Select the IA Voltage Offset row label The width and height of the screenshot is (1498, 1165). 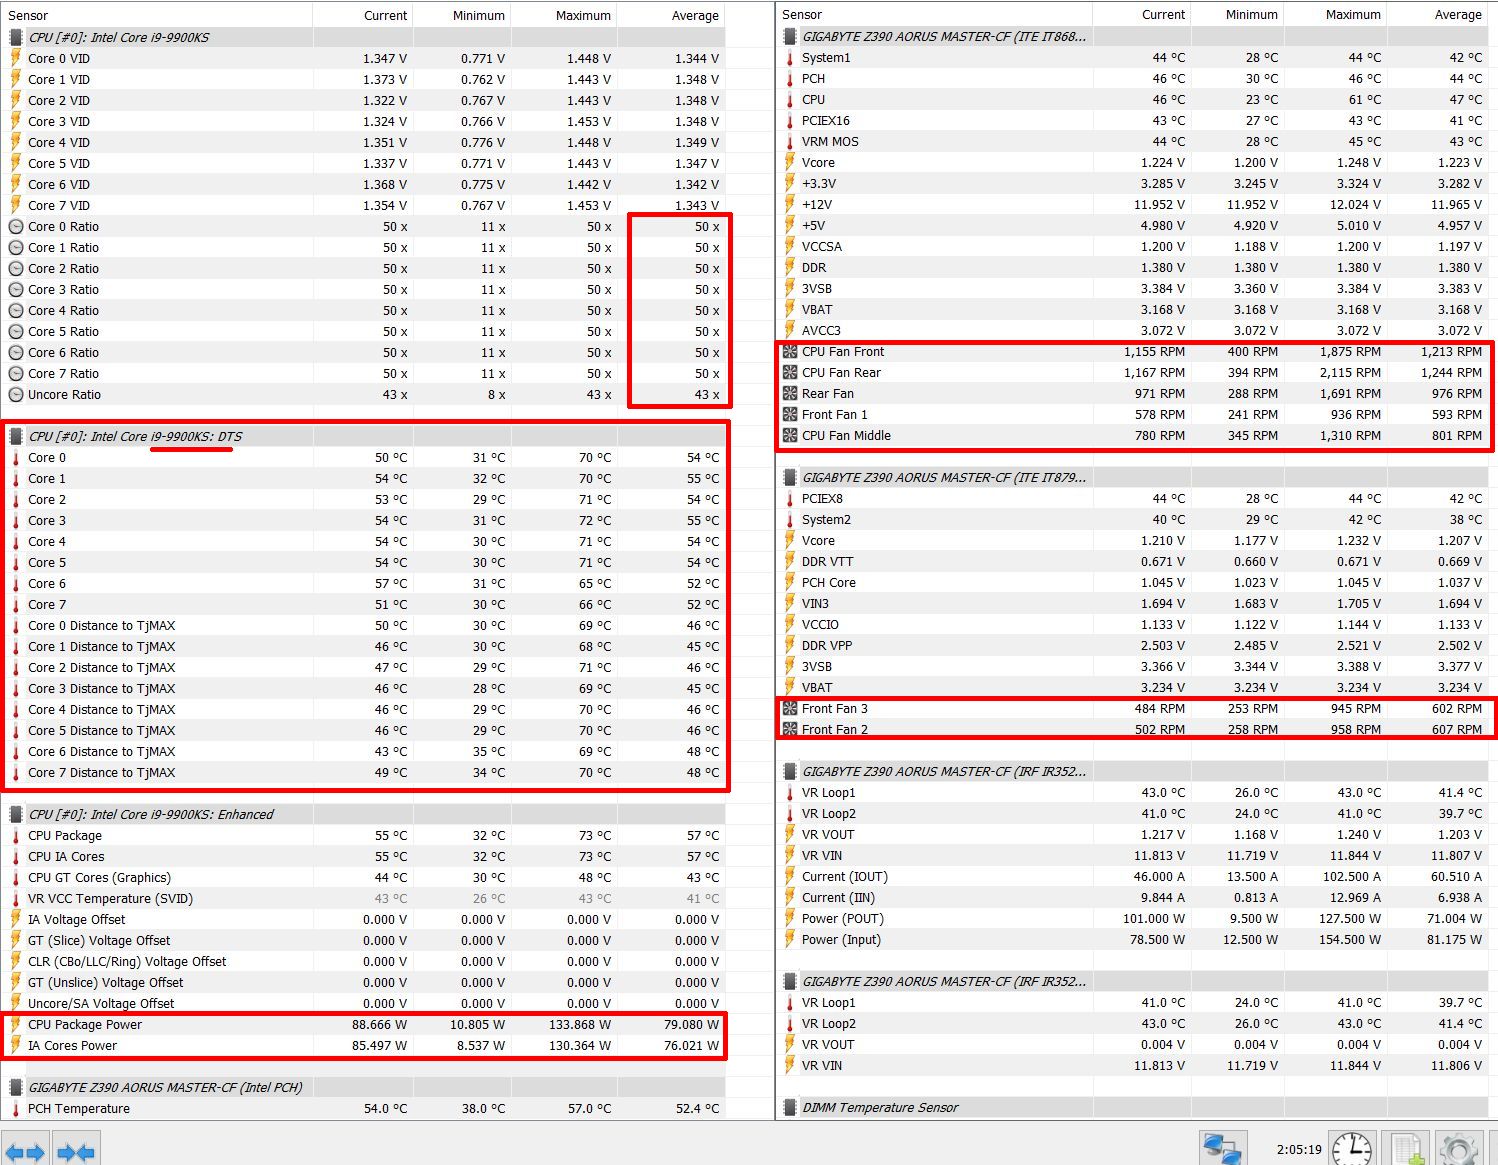[x=77, y=920]
